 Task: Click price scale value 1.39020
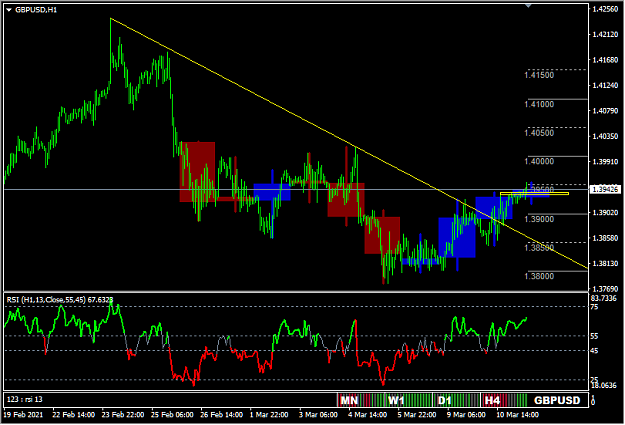(605, 212)
